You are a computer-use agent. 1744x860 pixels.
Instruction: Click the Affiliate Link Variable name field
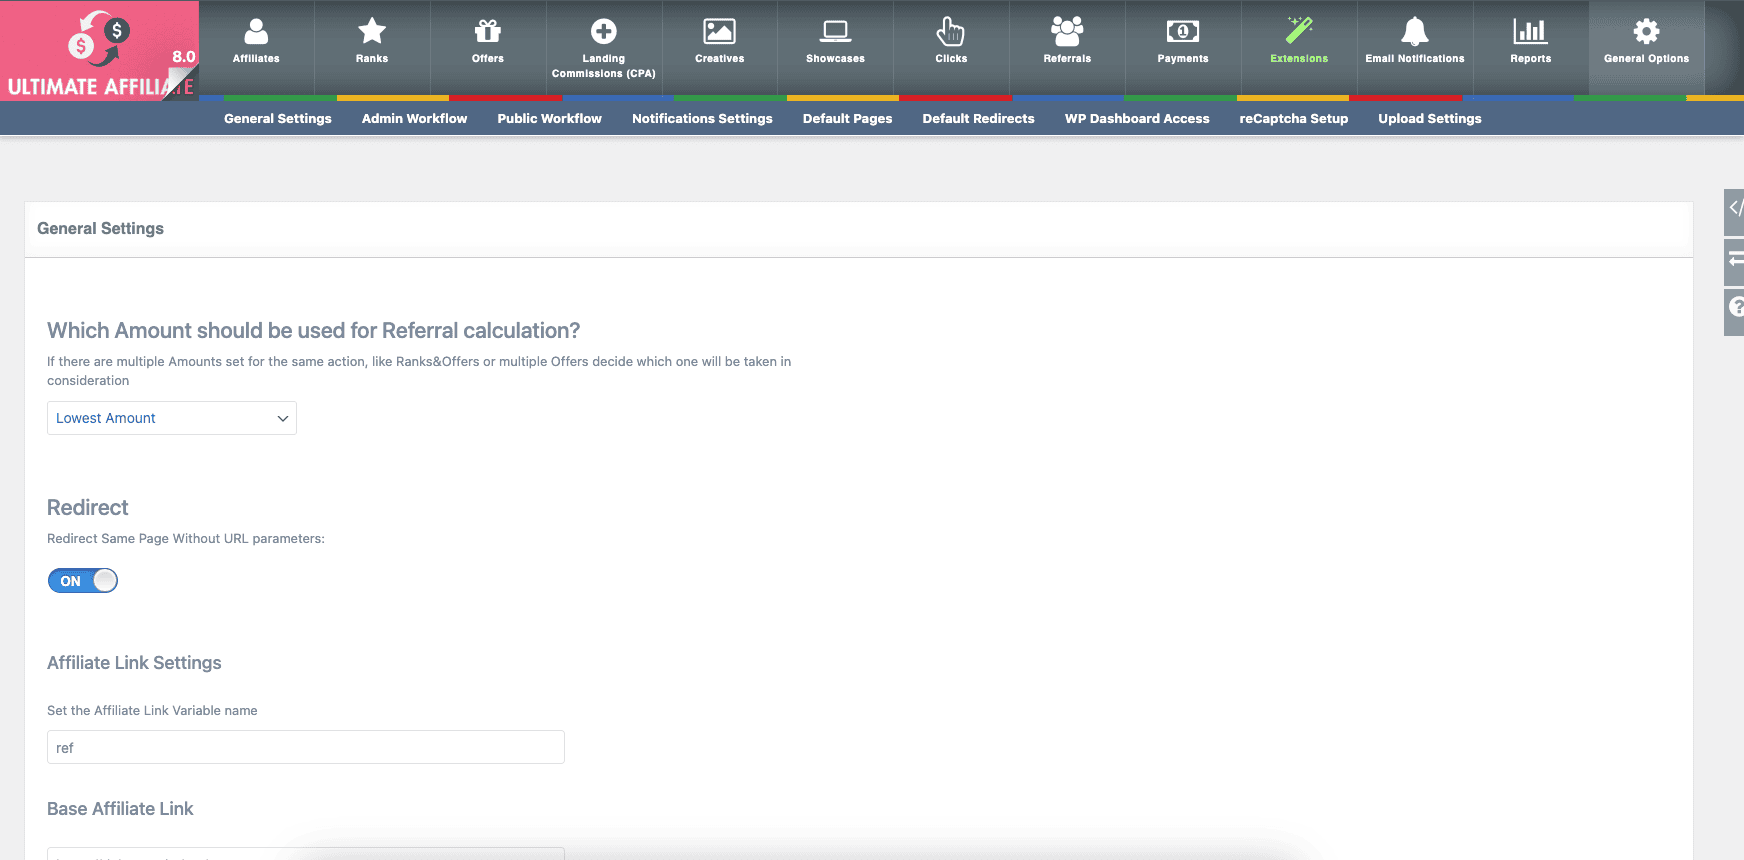tap(306, 747)
